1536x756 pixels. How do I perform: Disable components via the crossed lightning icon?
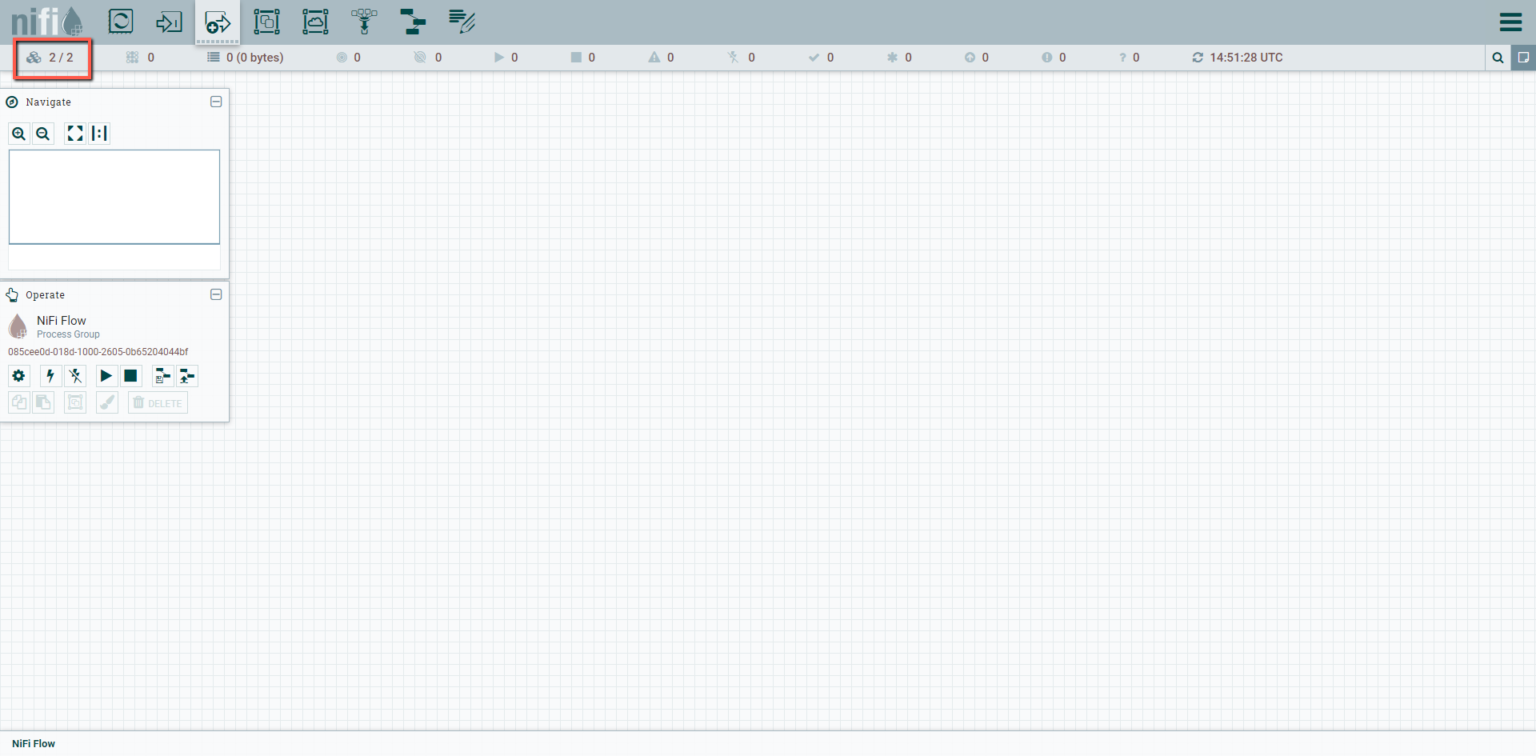(x=75, y=375)
